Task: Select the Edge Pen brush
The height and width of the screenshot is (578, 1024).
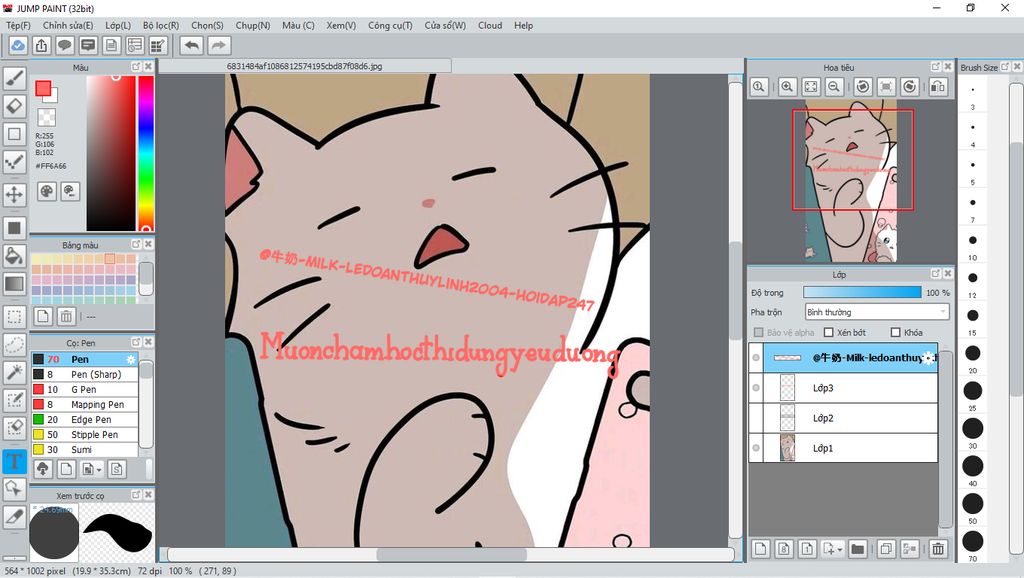Action: [x=85, y=419]
